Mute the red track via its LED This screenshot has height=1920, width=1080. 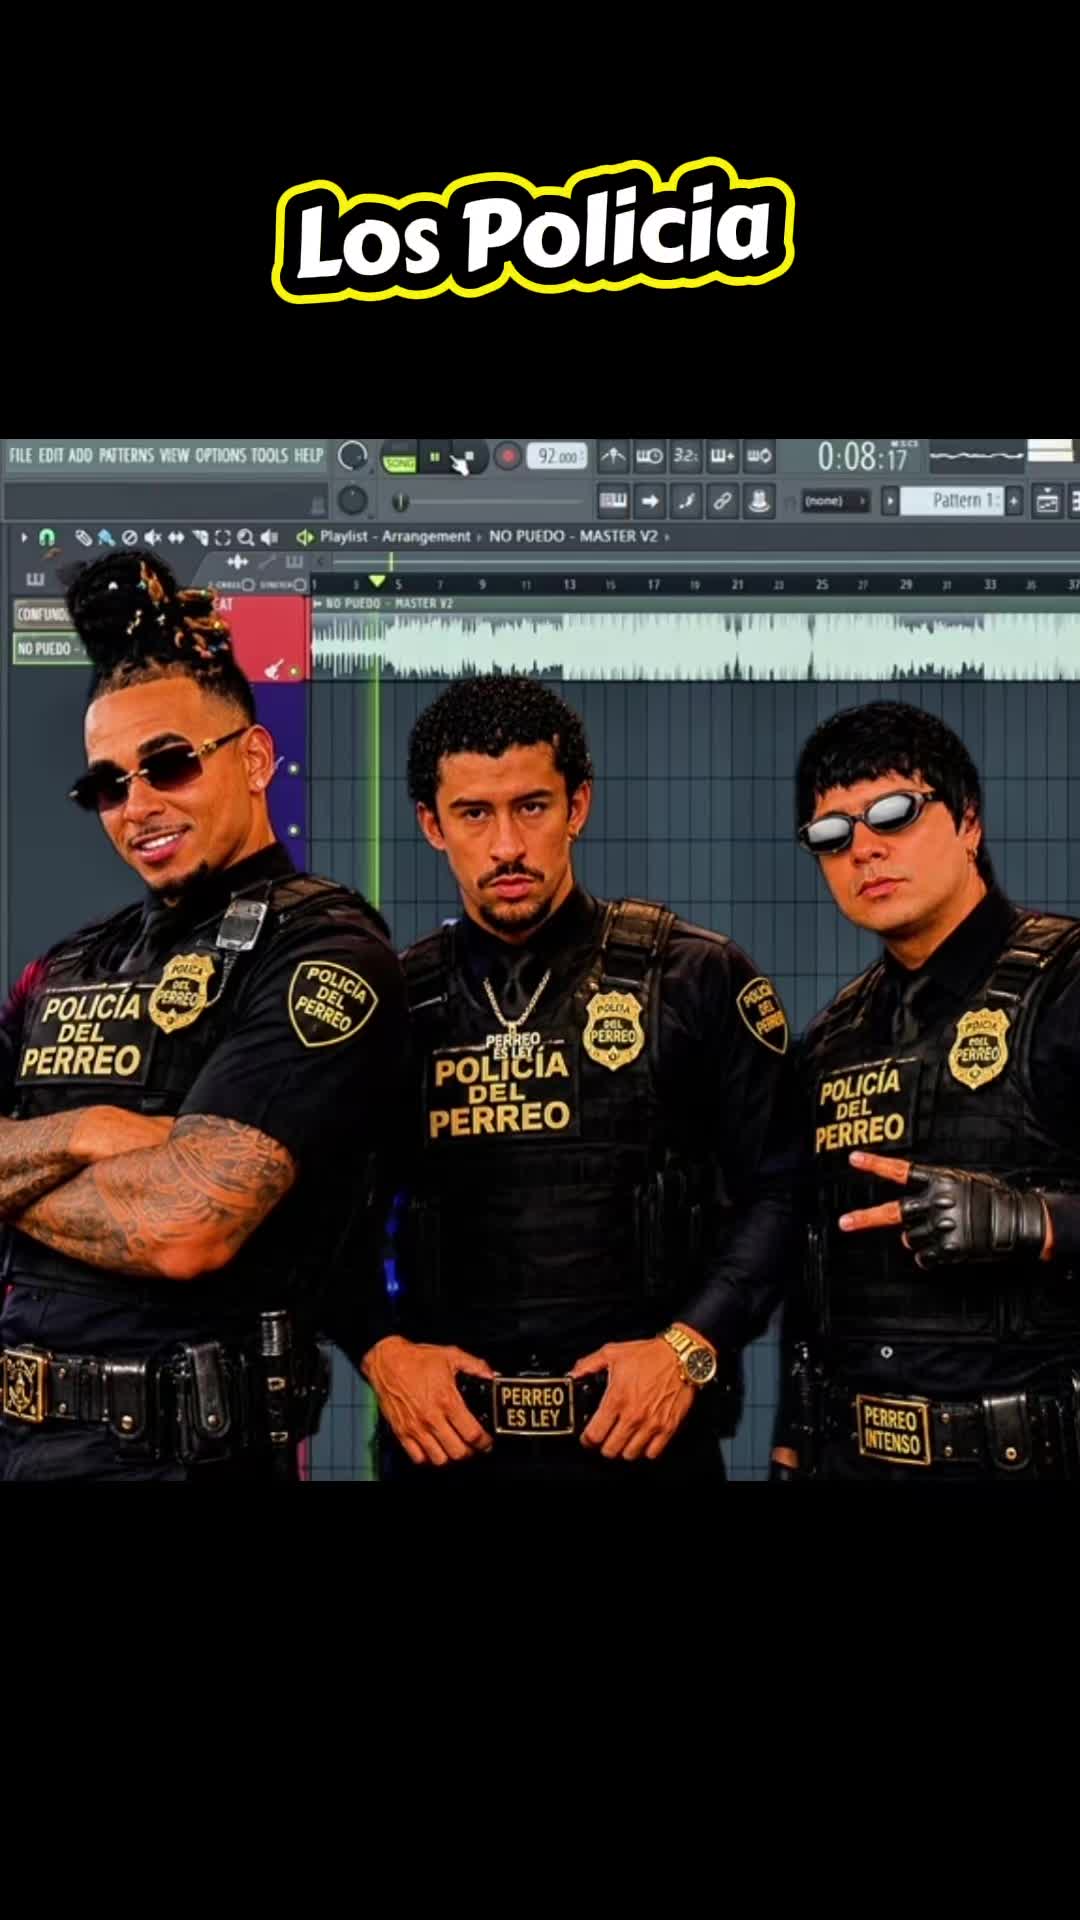pyautogui.click(x=294, y=672)
